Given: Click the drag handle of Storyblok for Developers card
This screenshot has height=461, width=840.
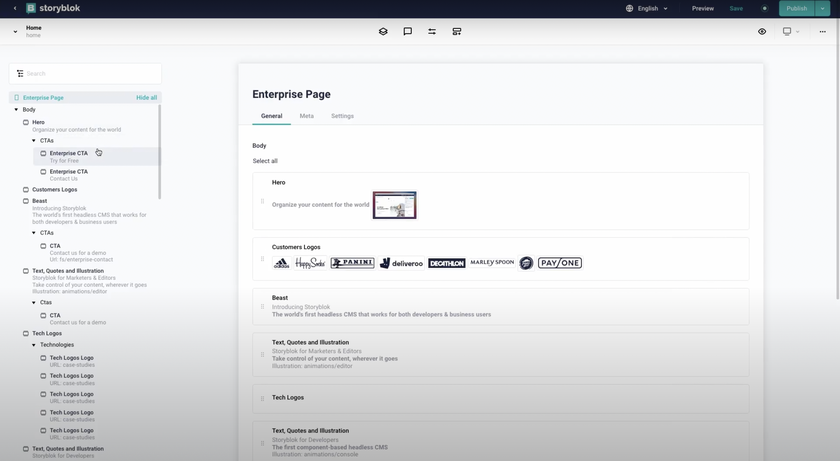Looking at the screenshot, I should pyautogui.click(x=262, y=443).
